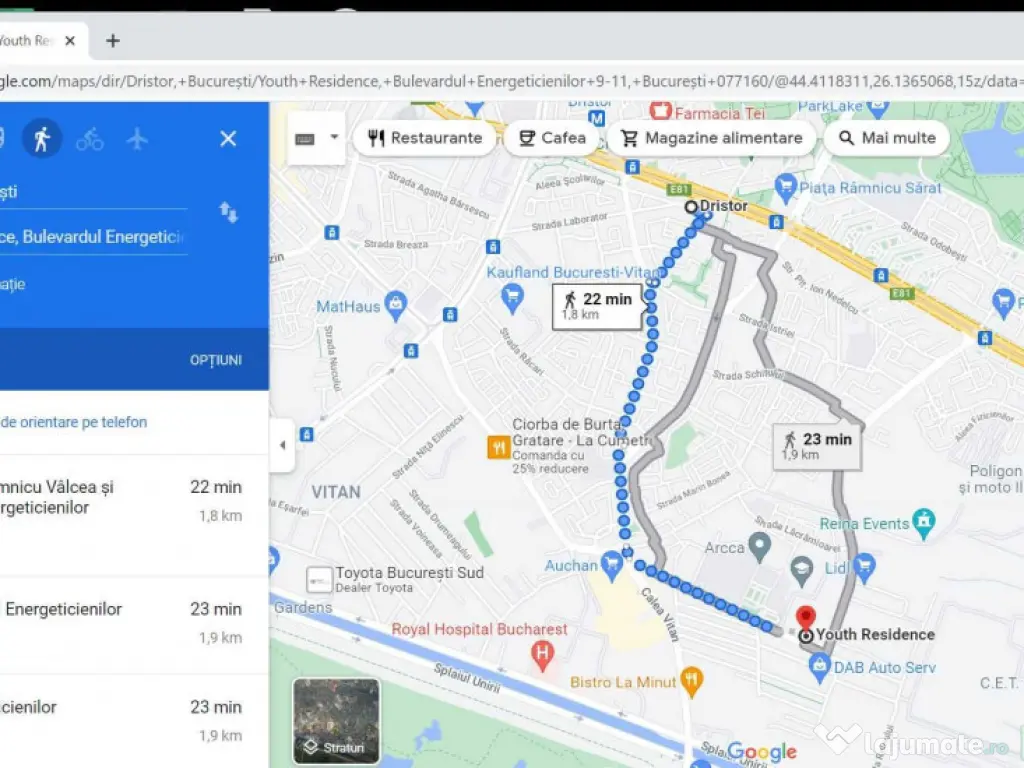Open the Mai multe categories search
This screenshot has height=768, width=1024.
[x=886, y=138]
